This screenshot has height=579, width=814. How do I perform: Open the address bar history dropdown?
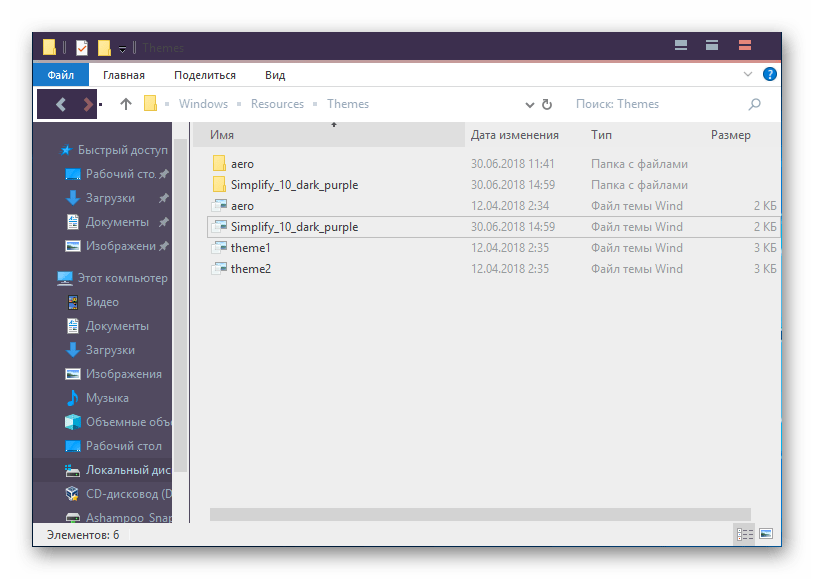pos(530,104)
